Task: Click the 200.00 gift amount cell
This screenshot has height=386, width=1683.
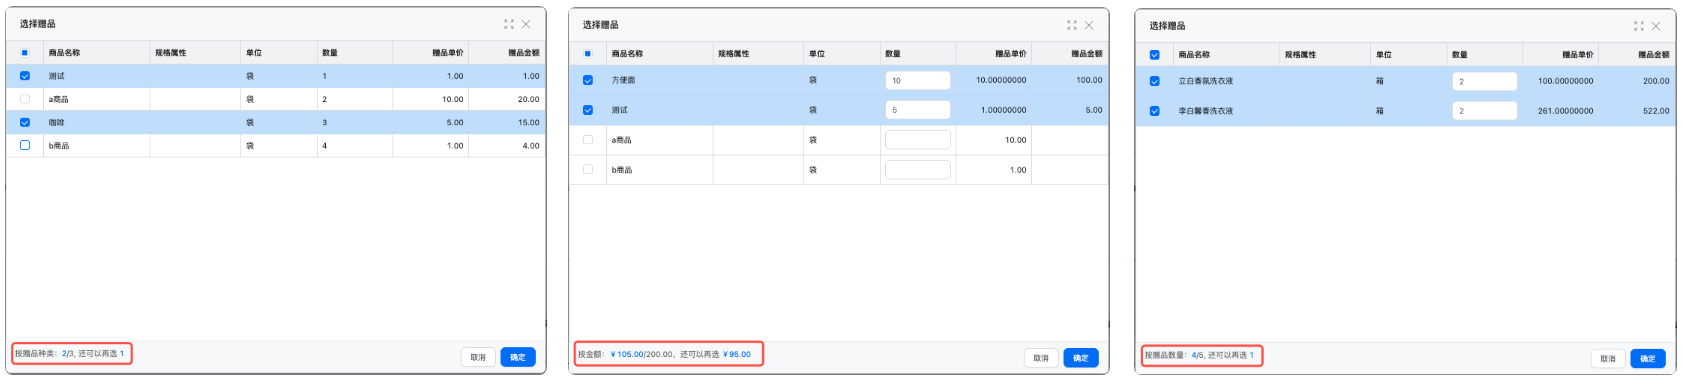Action: tap(1637, 81)
